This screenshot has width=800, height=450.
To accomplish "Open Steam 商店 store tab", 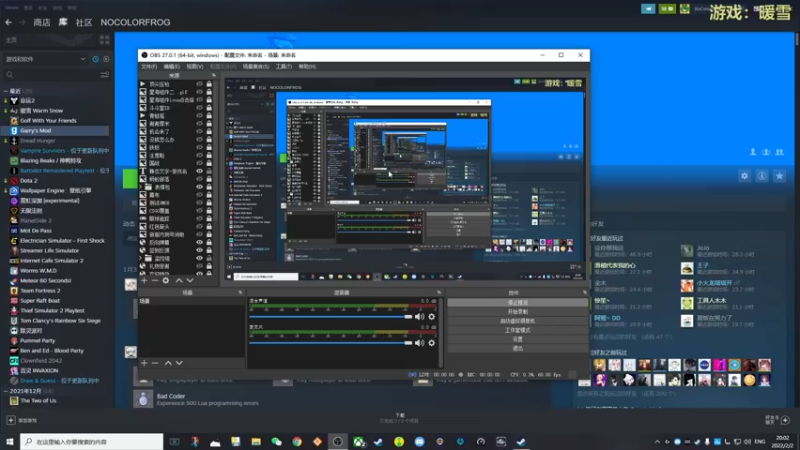I will 41,22.
